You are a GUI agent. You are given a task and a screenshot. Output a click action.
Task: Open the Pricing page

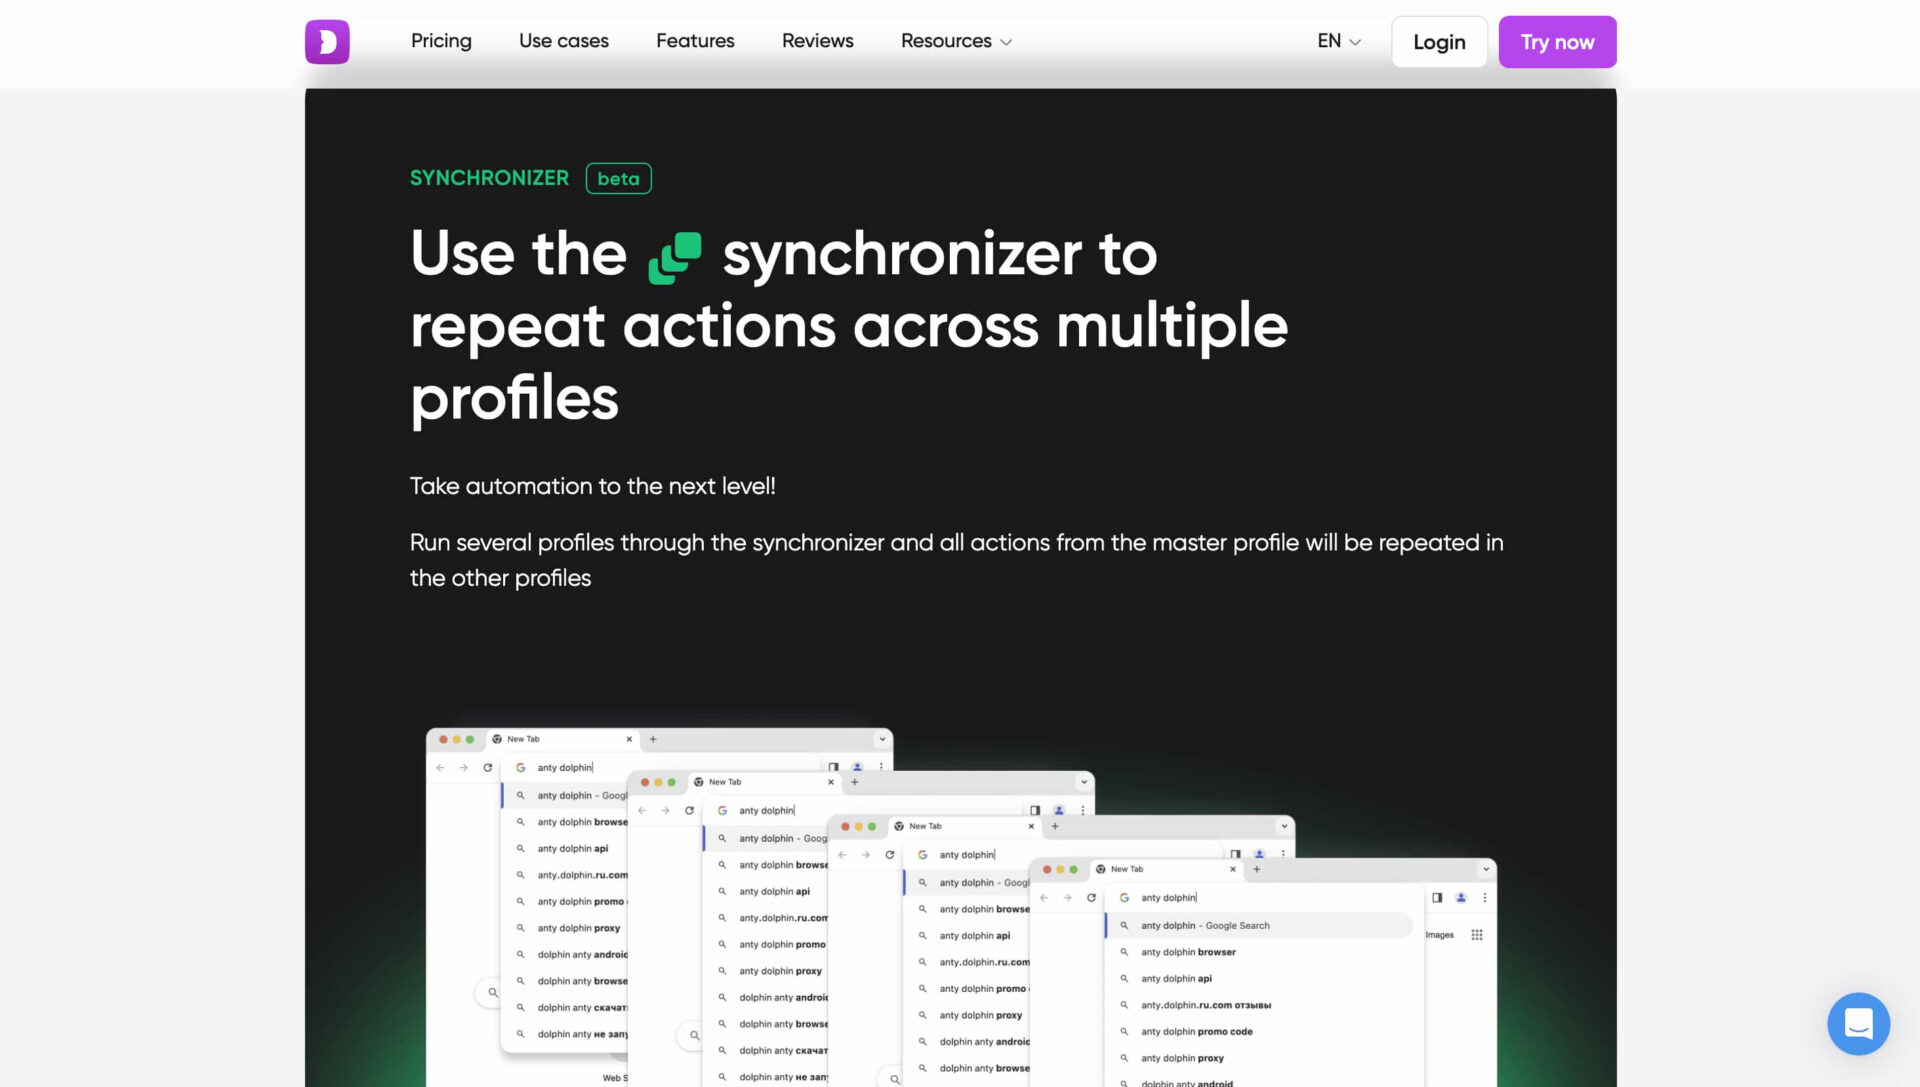point(441,41)
